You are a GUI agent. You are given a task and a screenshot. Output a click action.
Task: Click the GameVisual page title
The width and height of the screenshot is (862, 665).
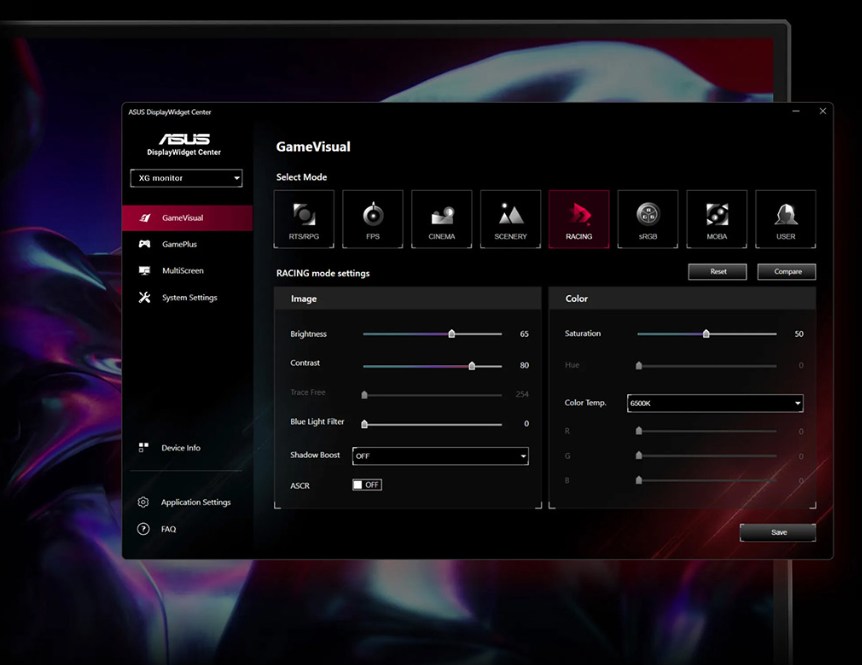pyautogui.click(x=313, y=147)
